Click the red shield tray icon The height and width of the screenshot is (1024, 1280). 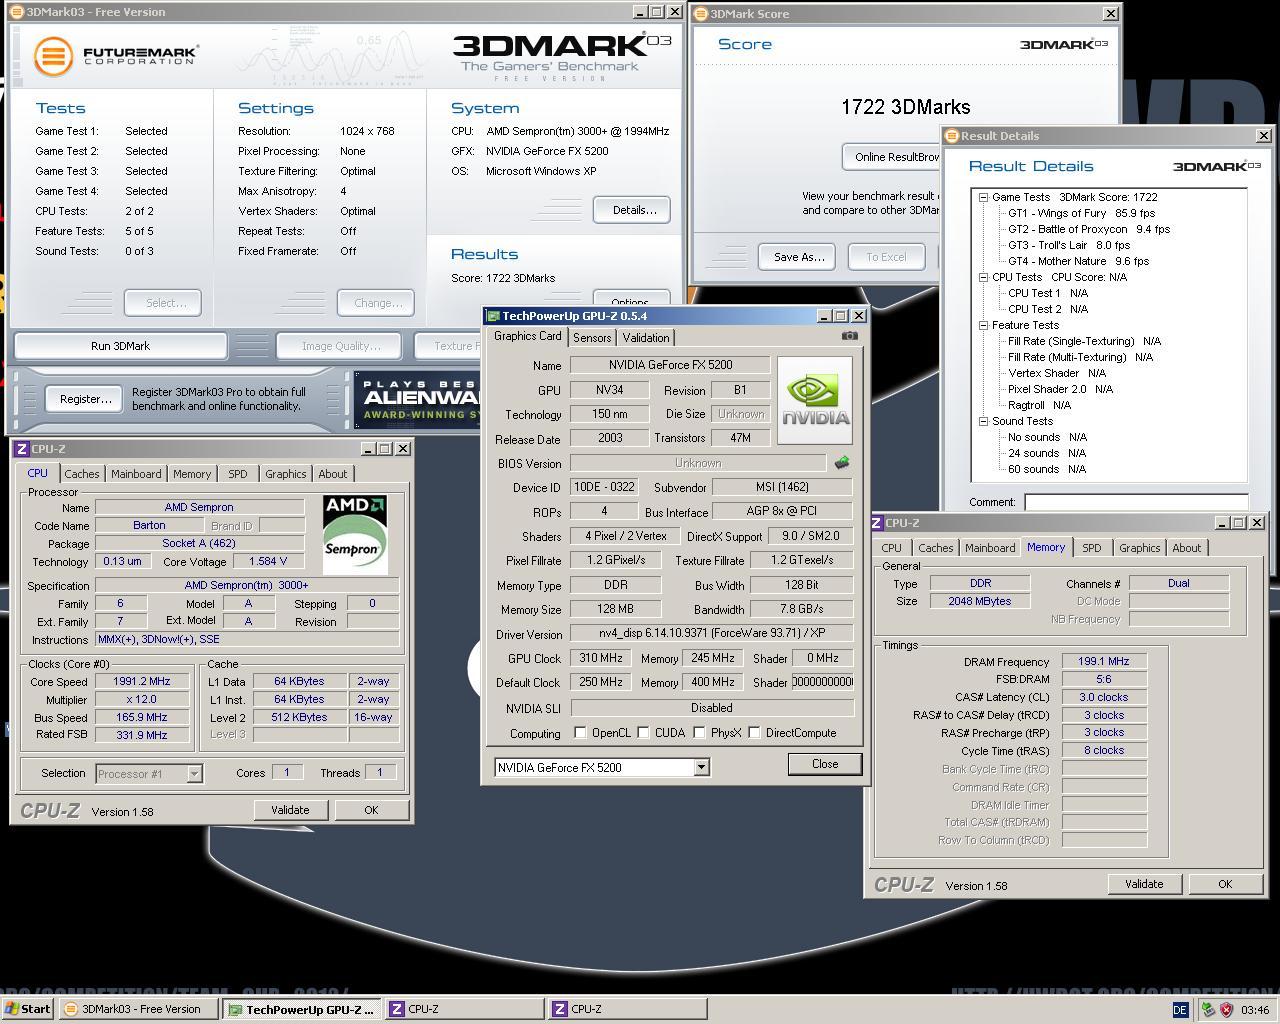point(1226,1010)
